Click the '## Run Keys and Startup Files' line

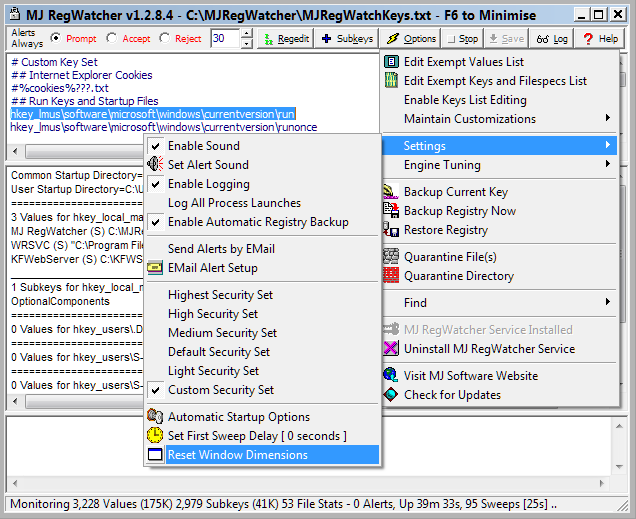84,101
